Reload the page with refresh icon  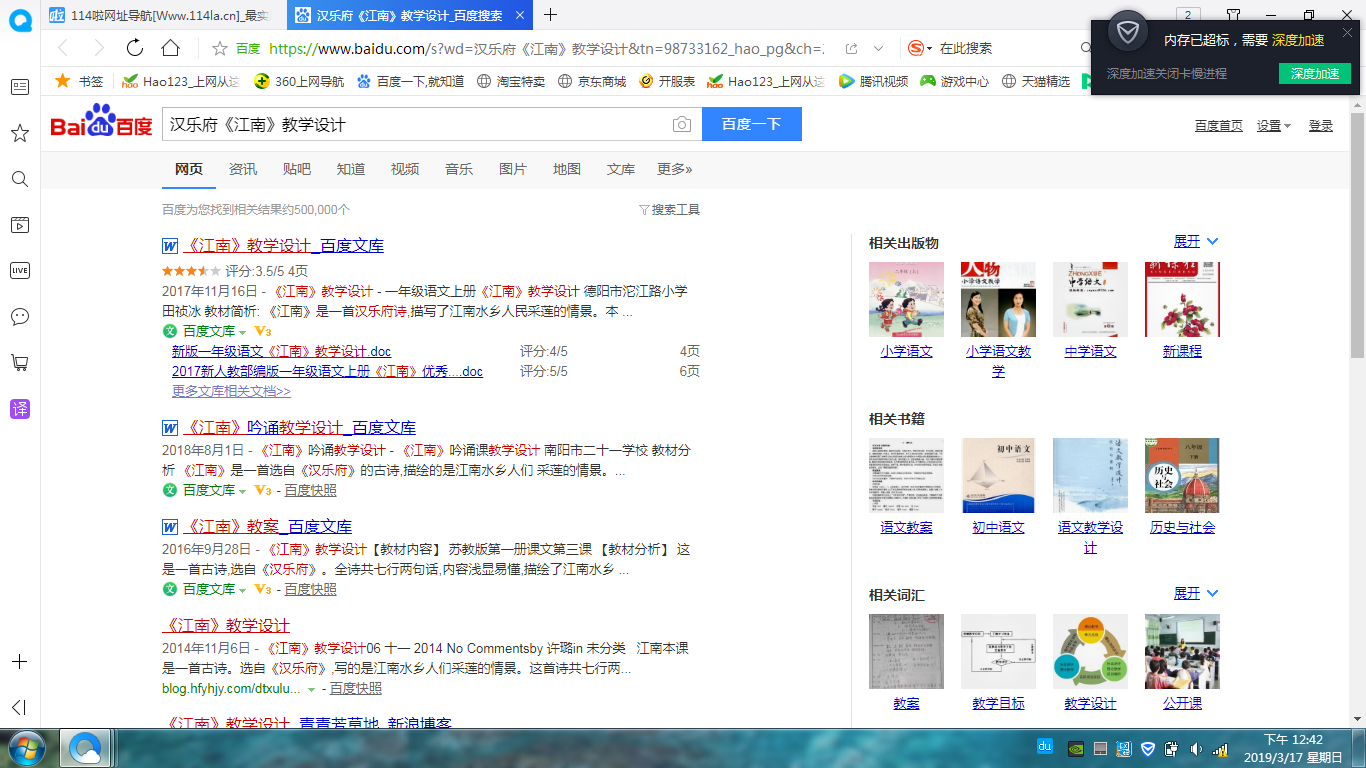[135, 48]
